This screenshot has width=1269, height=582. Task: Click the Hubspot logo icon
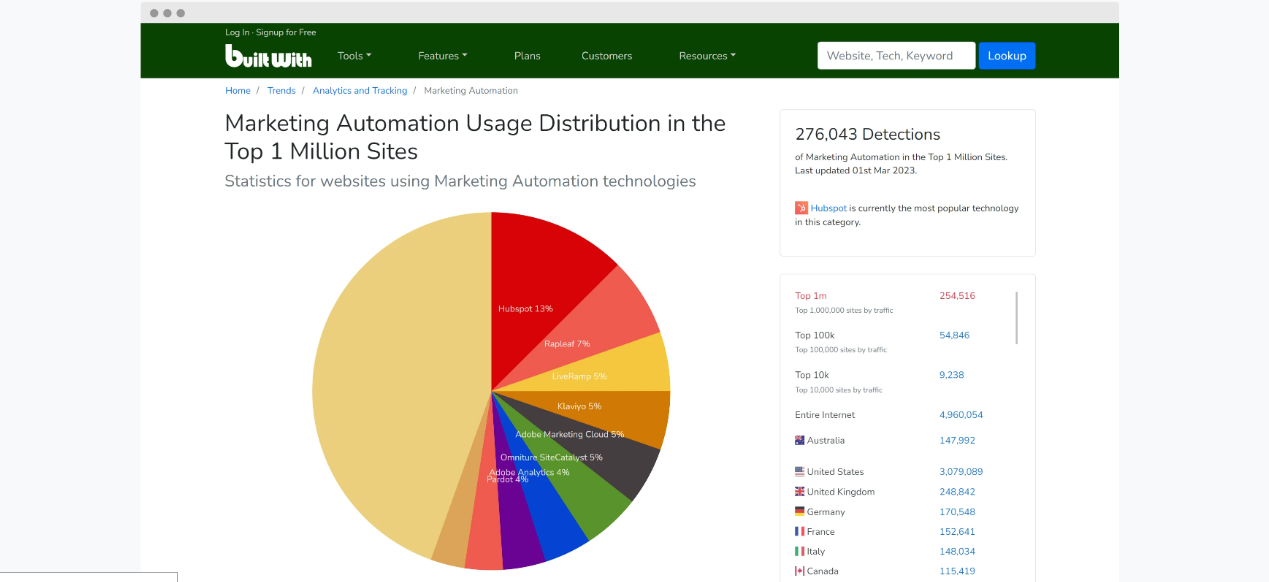click(801, 208)
